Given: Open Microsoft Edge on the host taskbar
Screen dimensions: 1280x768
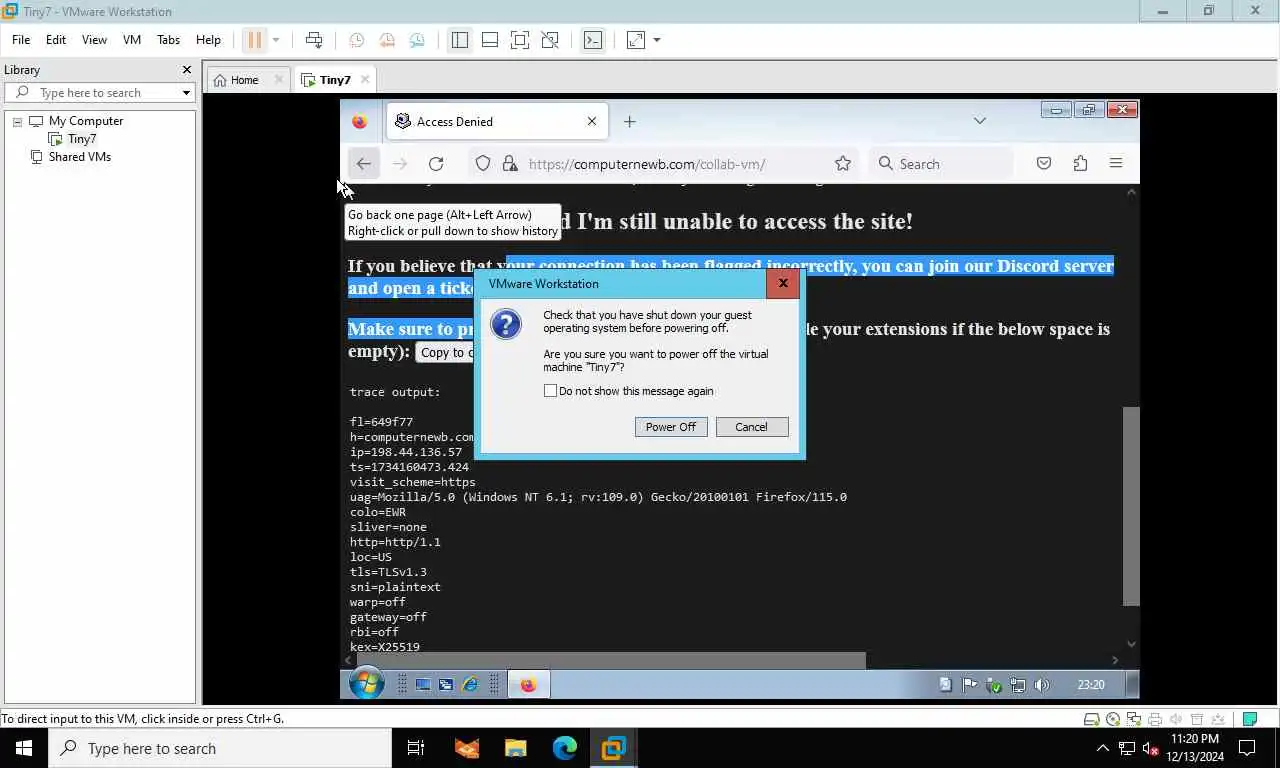Looking at the screenshot, I should point(564,748).
